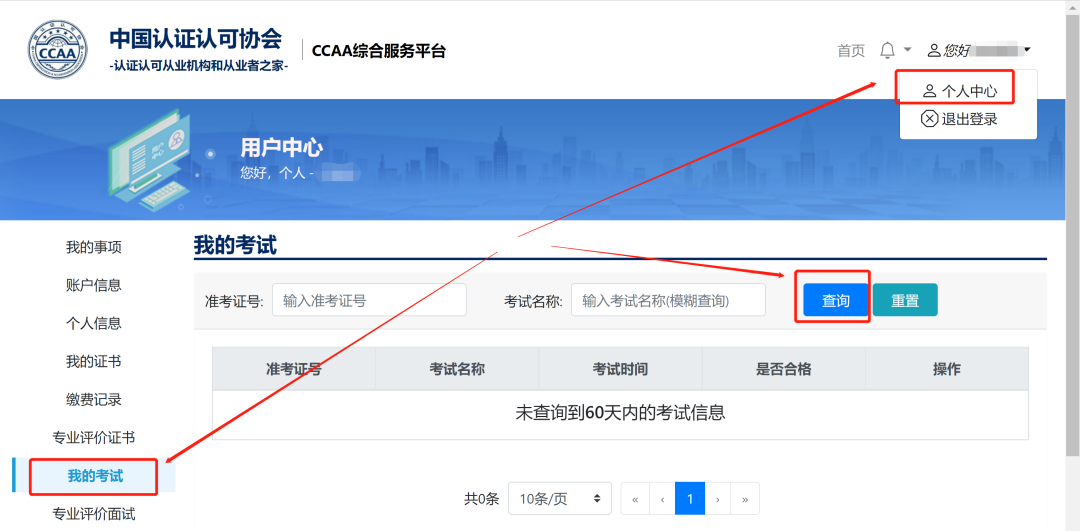Open 账户信息 in the sidebar

[x=94, y=285]
